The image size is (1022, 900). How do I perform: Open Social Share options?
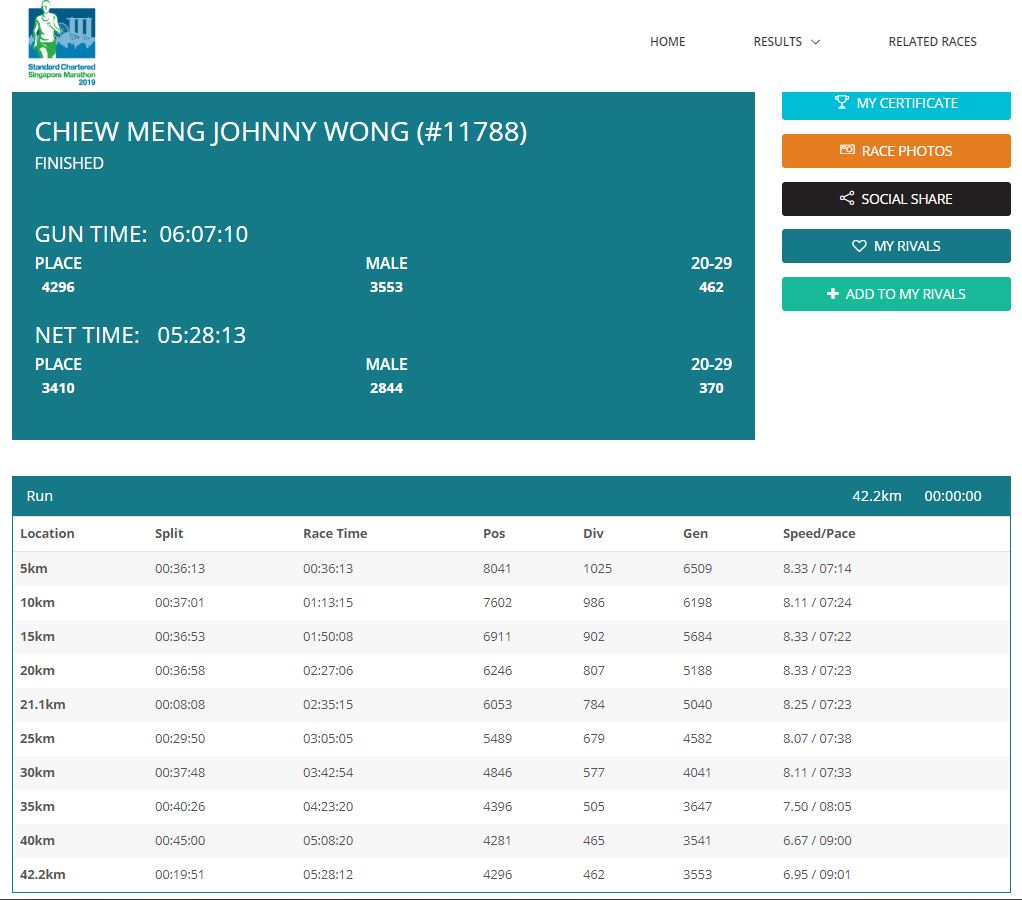(x=896, y=199)
